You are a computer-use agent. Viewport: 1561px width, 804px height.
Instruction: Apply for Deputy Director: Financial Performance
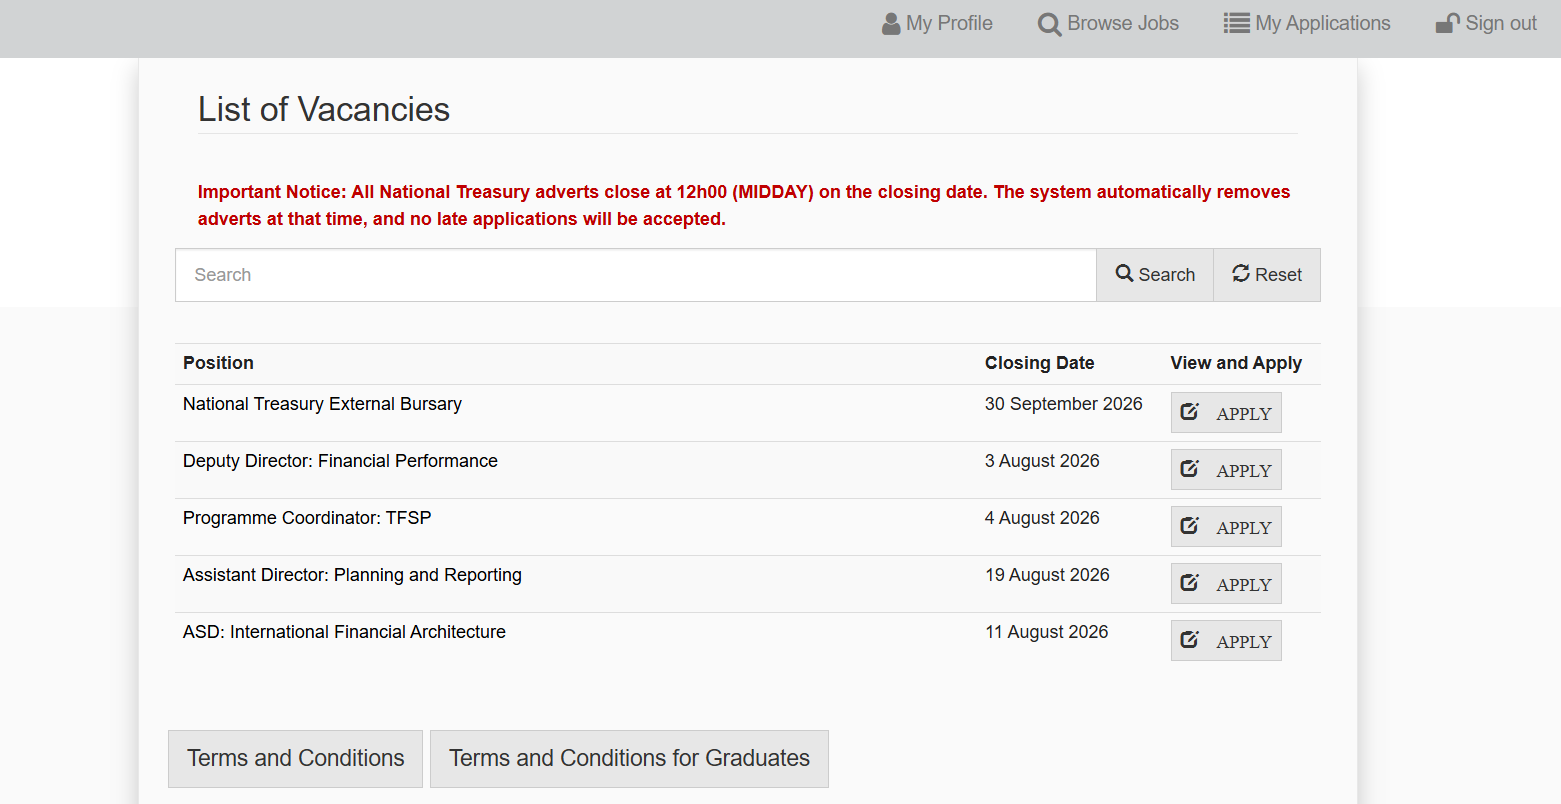pos(1226,470)
